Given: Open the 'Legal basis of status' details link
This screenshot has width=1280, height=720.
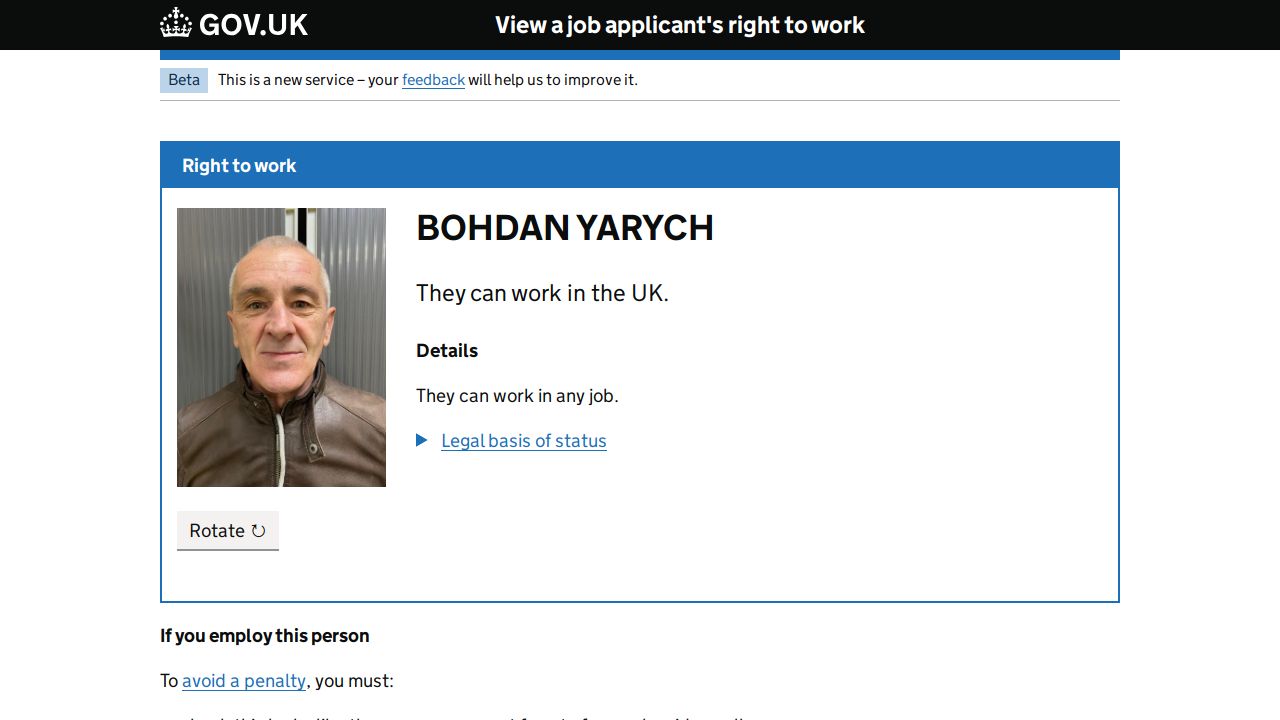Looking at the screenshot, I should point(524,441).
